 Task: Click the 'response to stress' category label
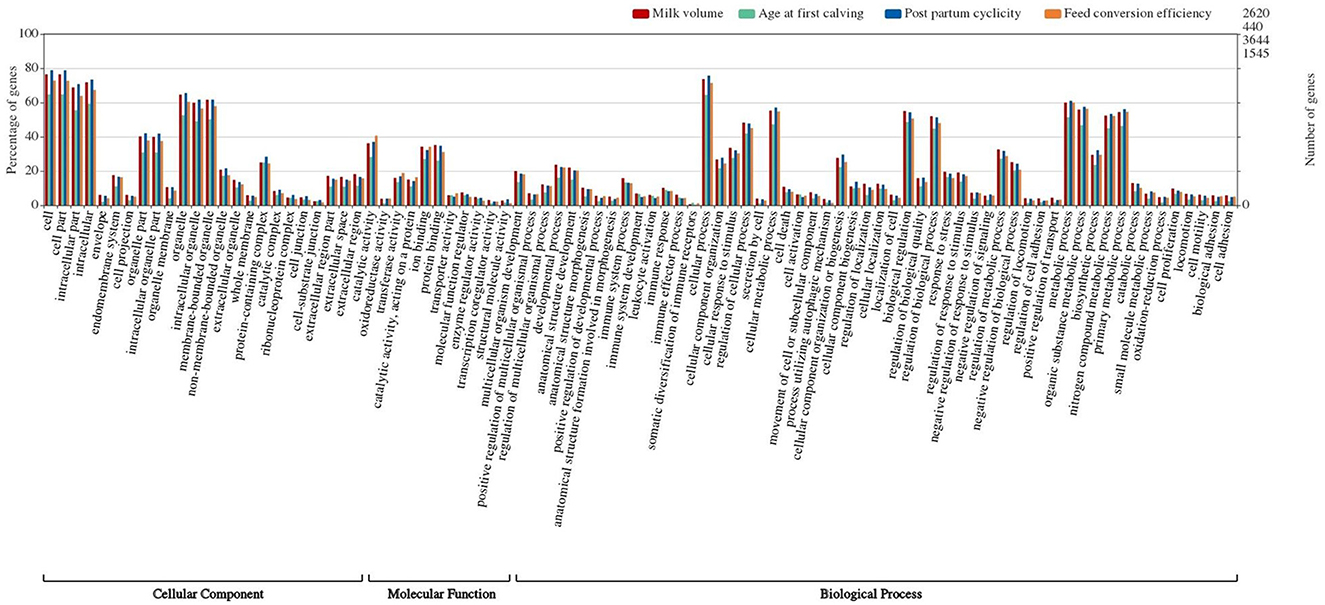pos(942,258)
